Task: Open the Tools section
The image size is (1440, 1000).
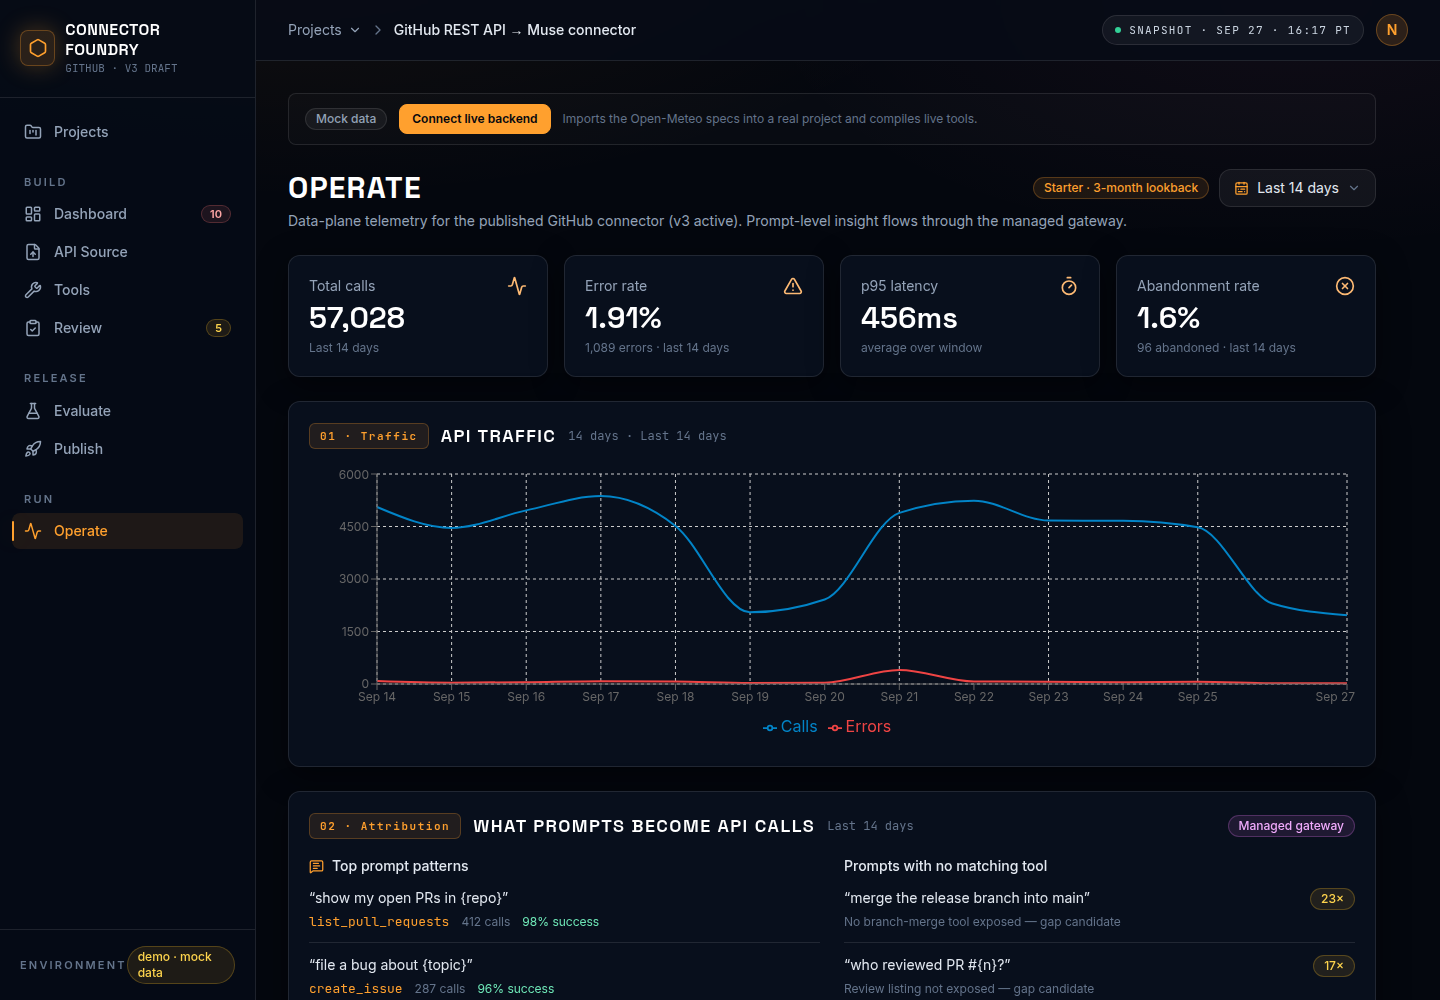Action: (128, 290)
